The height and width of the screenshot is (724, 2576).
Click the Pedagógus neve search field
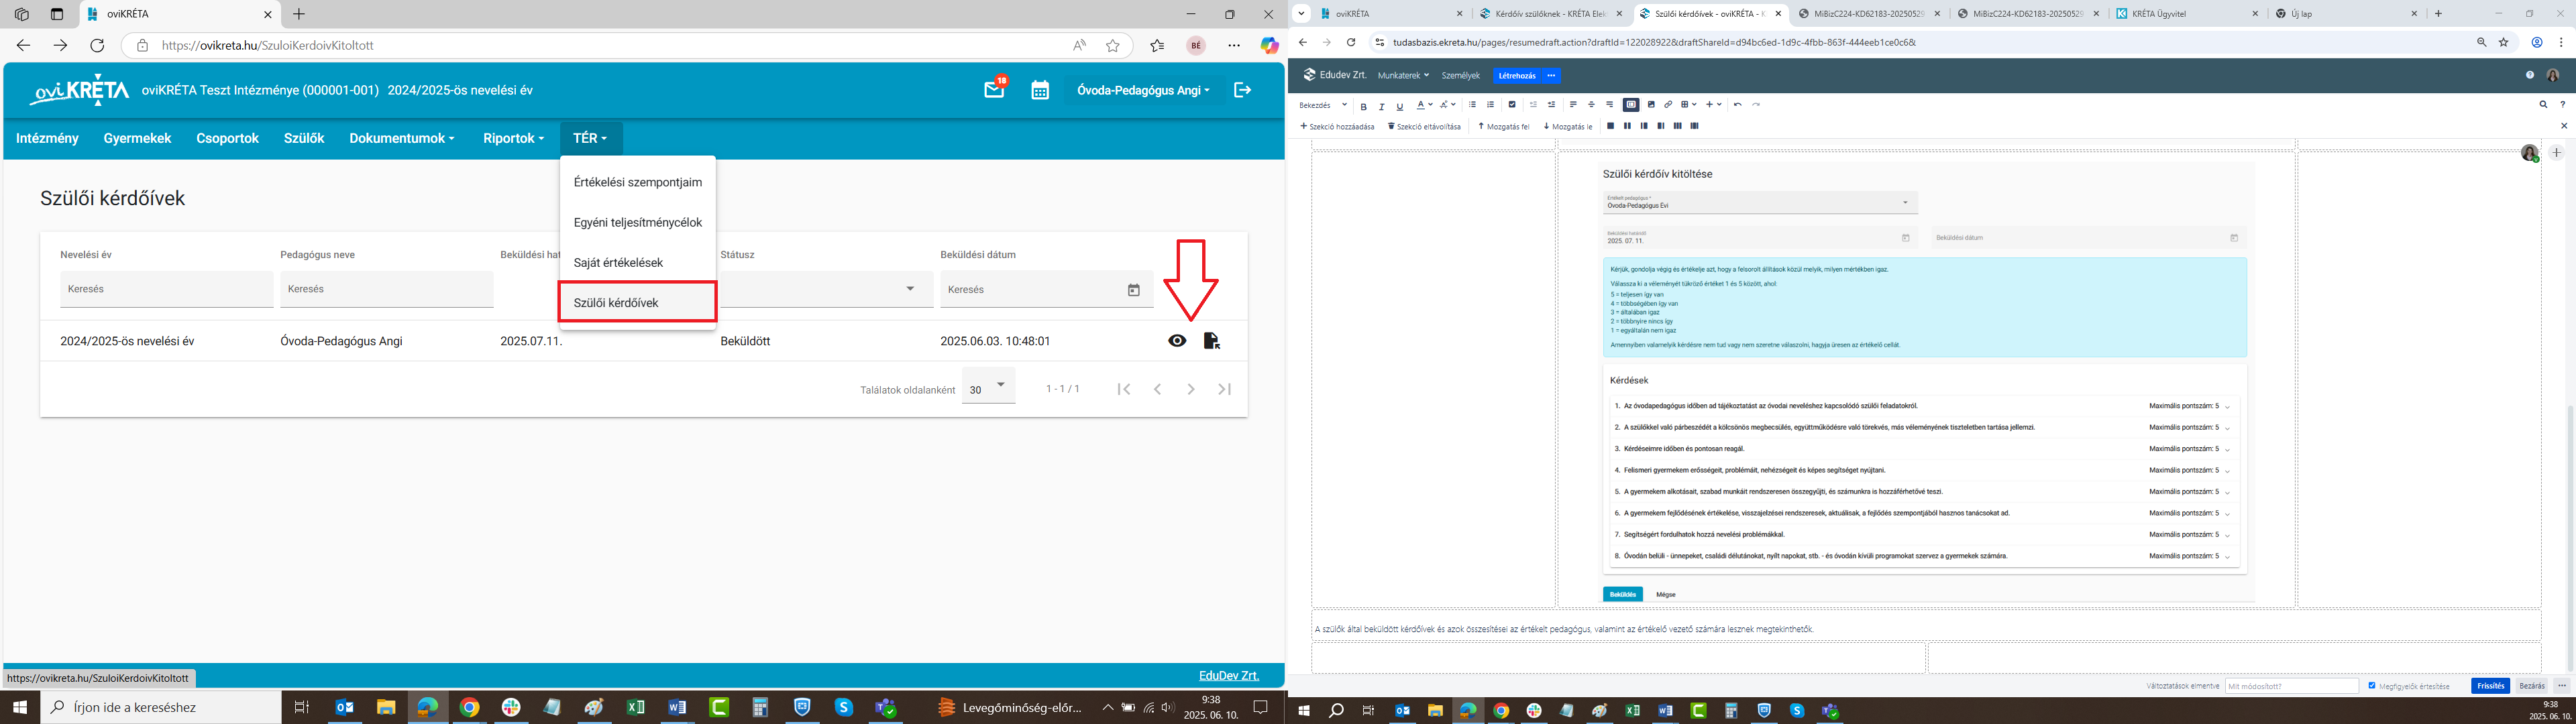point(387,289)
